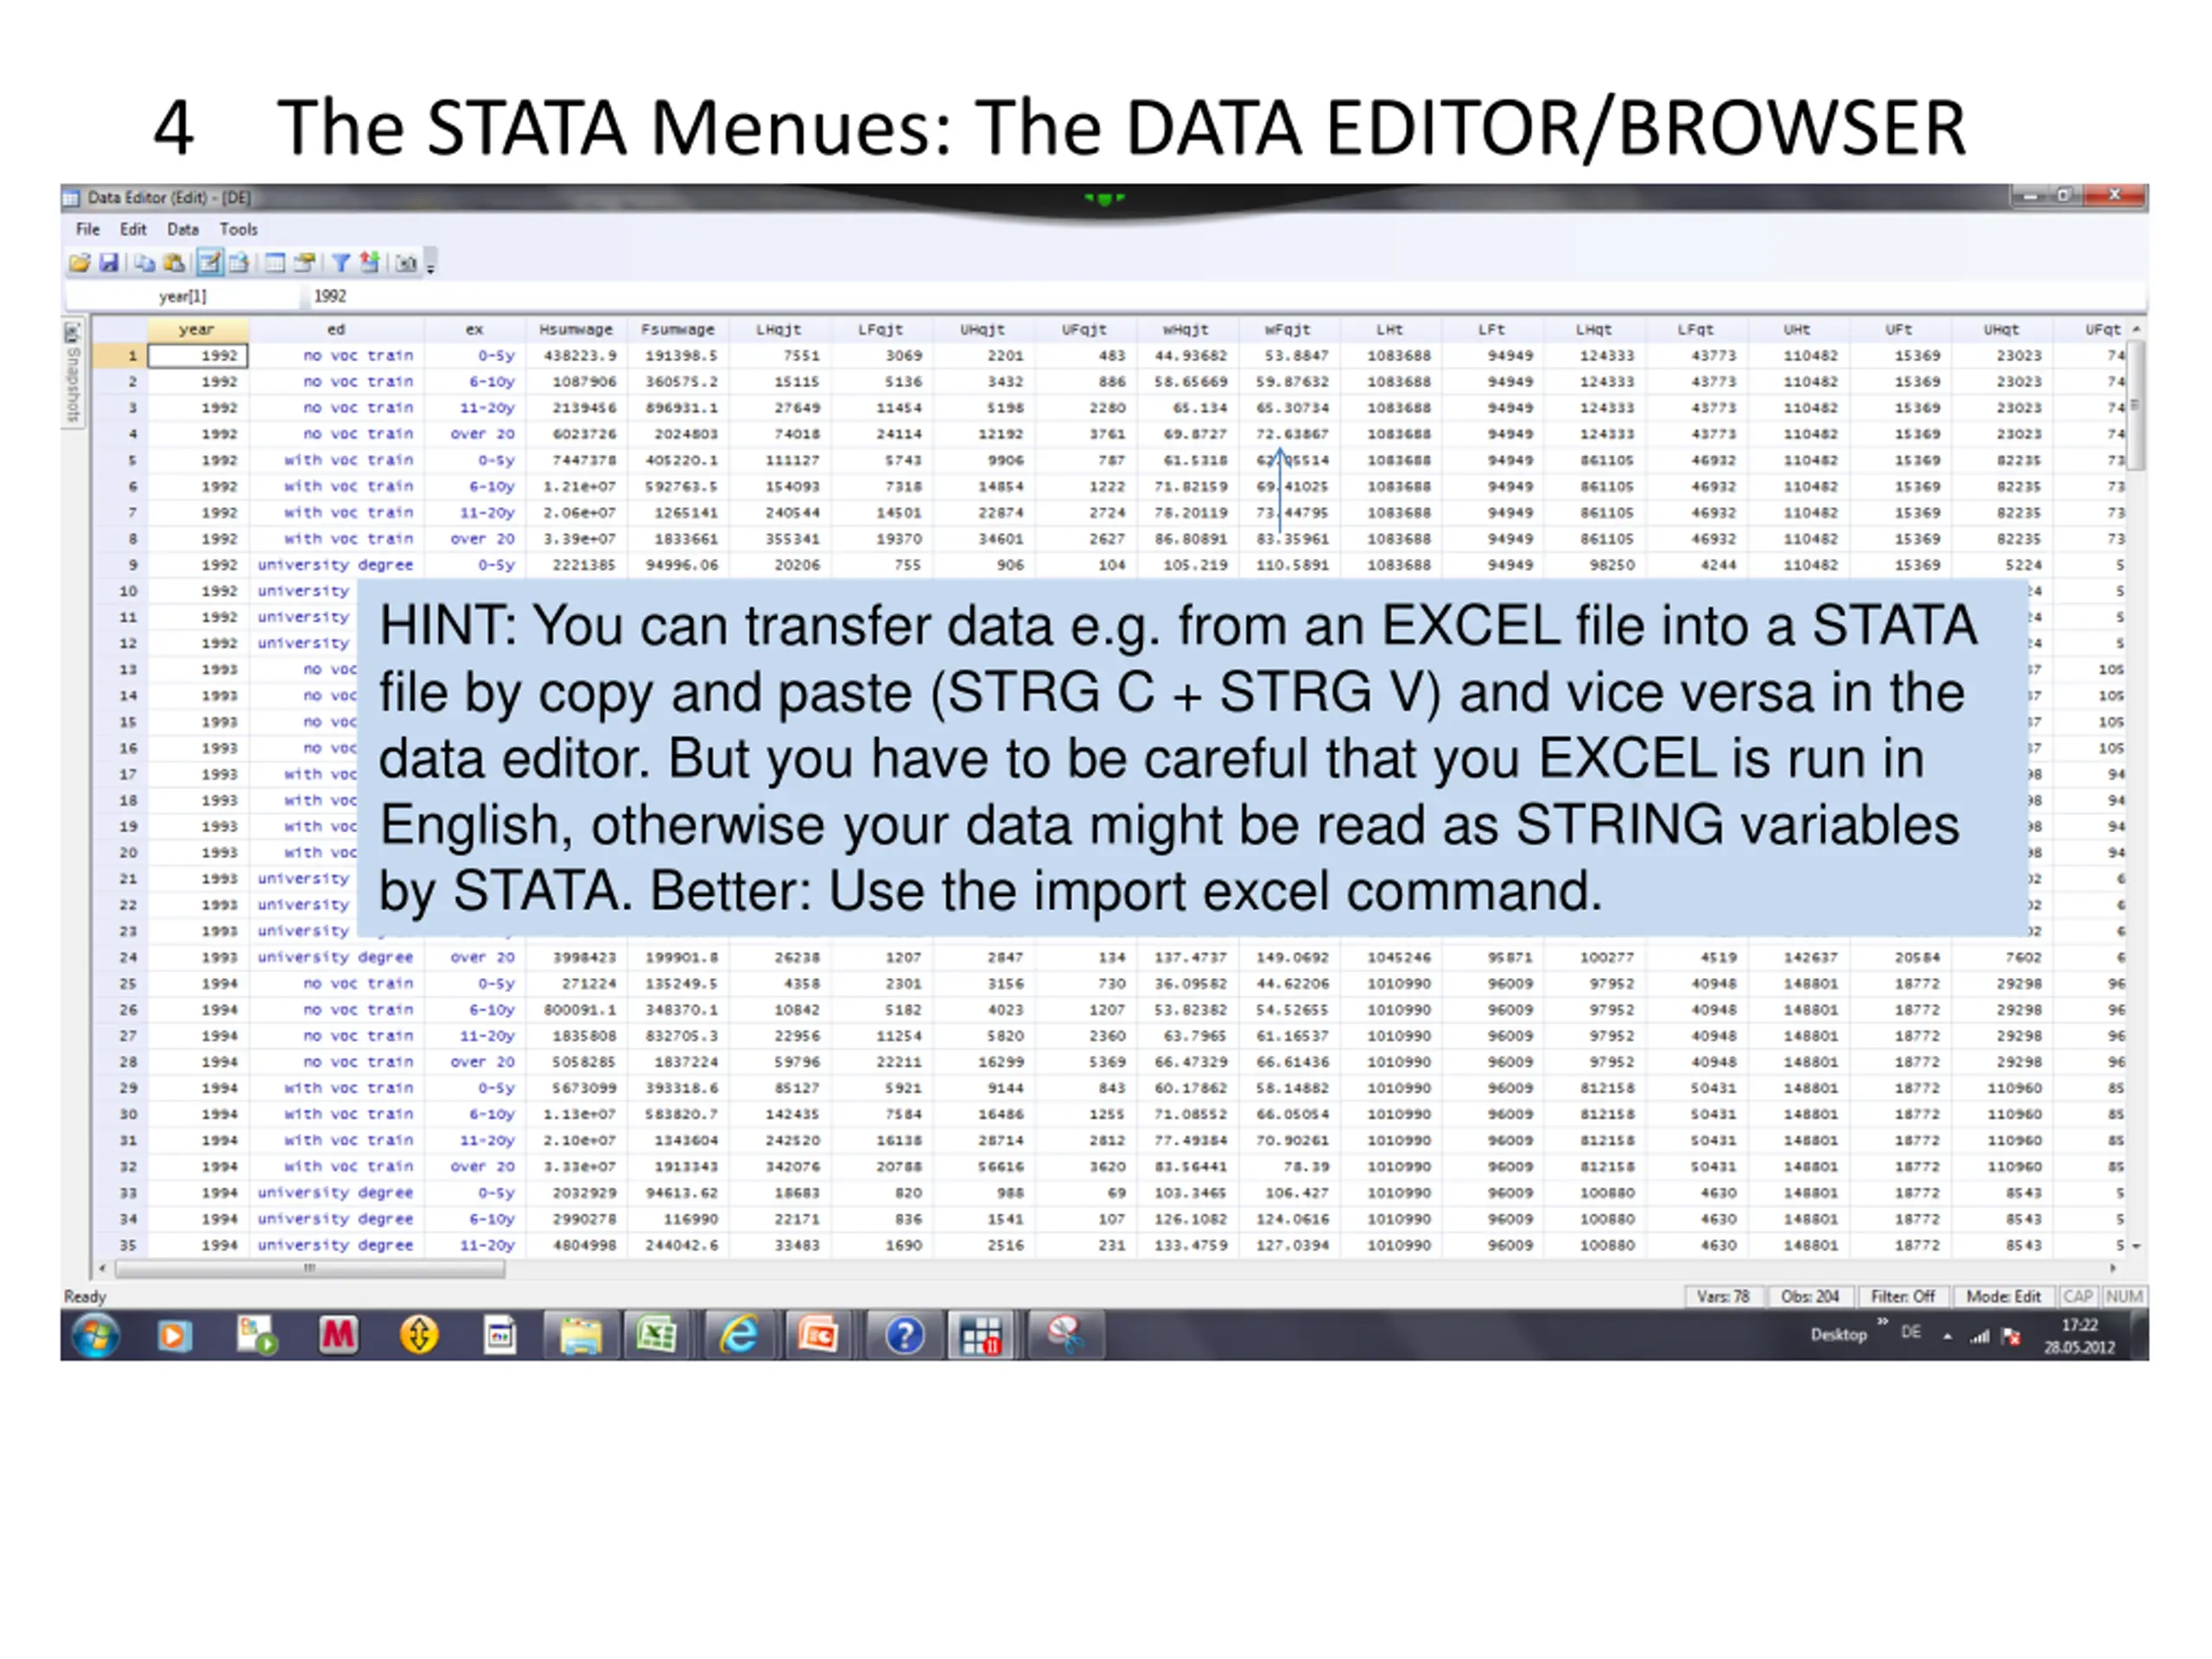This screenshot has width=2212, height=1659.
Task: Click 'university degree' cell in row 33
Action: coord(336,1193)
